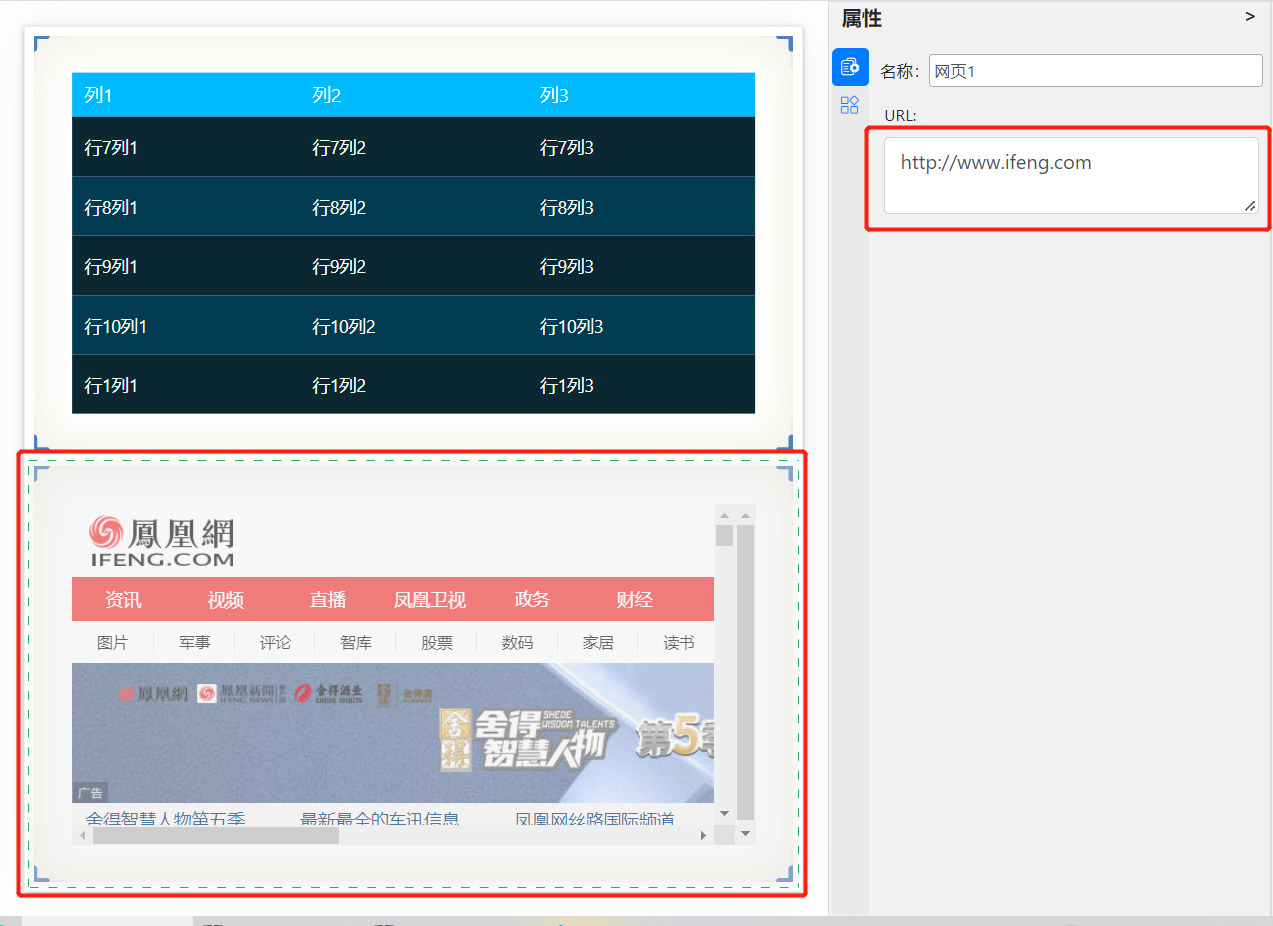Click the 鳳凰網 IFENG.COM logo
Viewport: 1273px width, 926px height.
pos(162,541)
